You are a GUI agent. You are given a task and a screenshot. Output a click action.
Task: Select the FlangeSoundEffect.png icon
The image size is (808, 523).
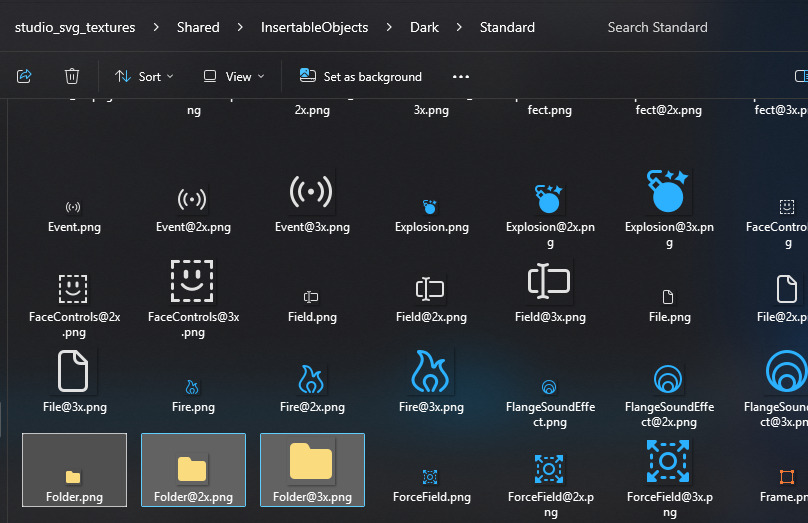549,386
